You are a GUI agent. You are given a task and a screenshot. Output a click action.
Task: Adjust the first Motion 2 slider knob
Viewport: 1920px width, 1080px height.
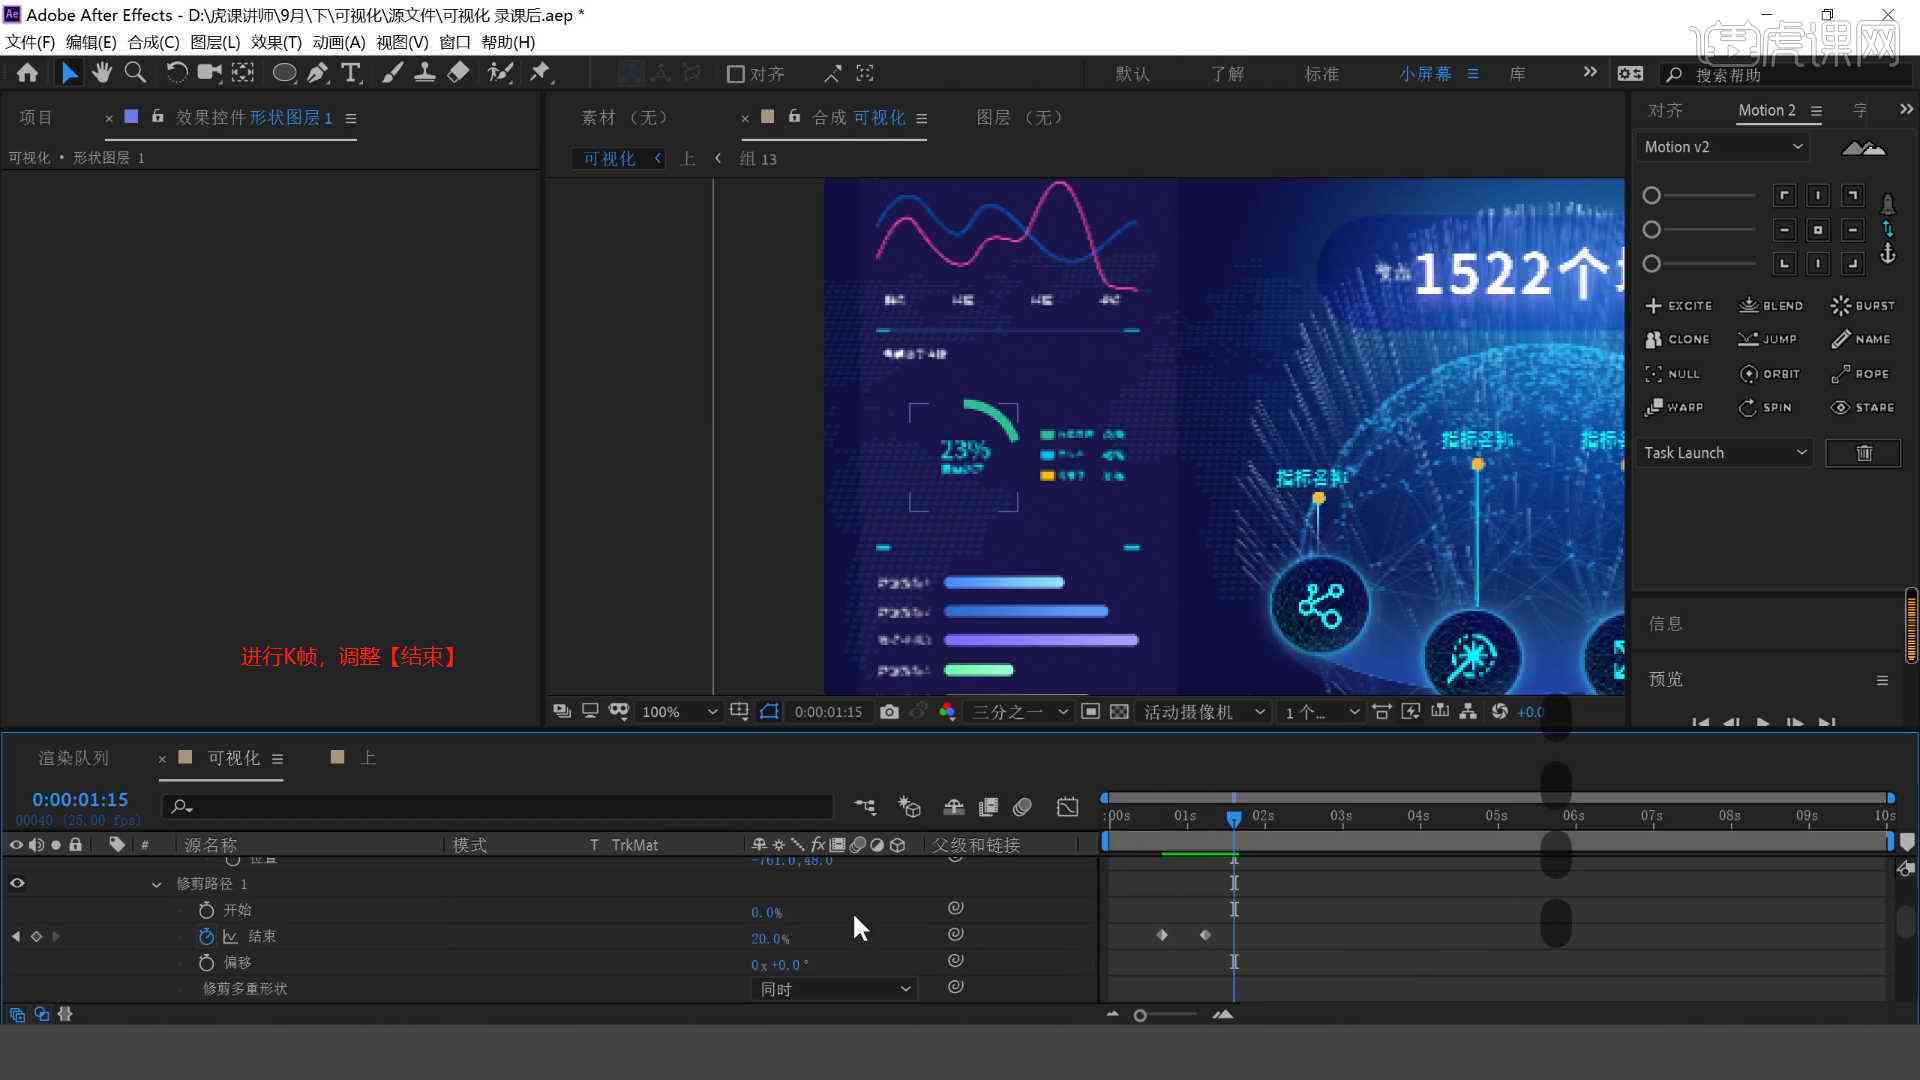click(1652, 196)
